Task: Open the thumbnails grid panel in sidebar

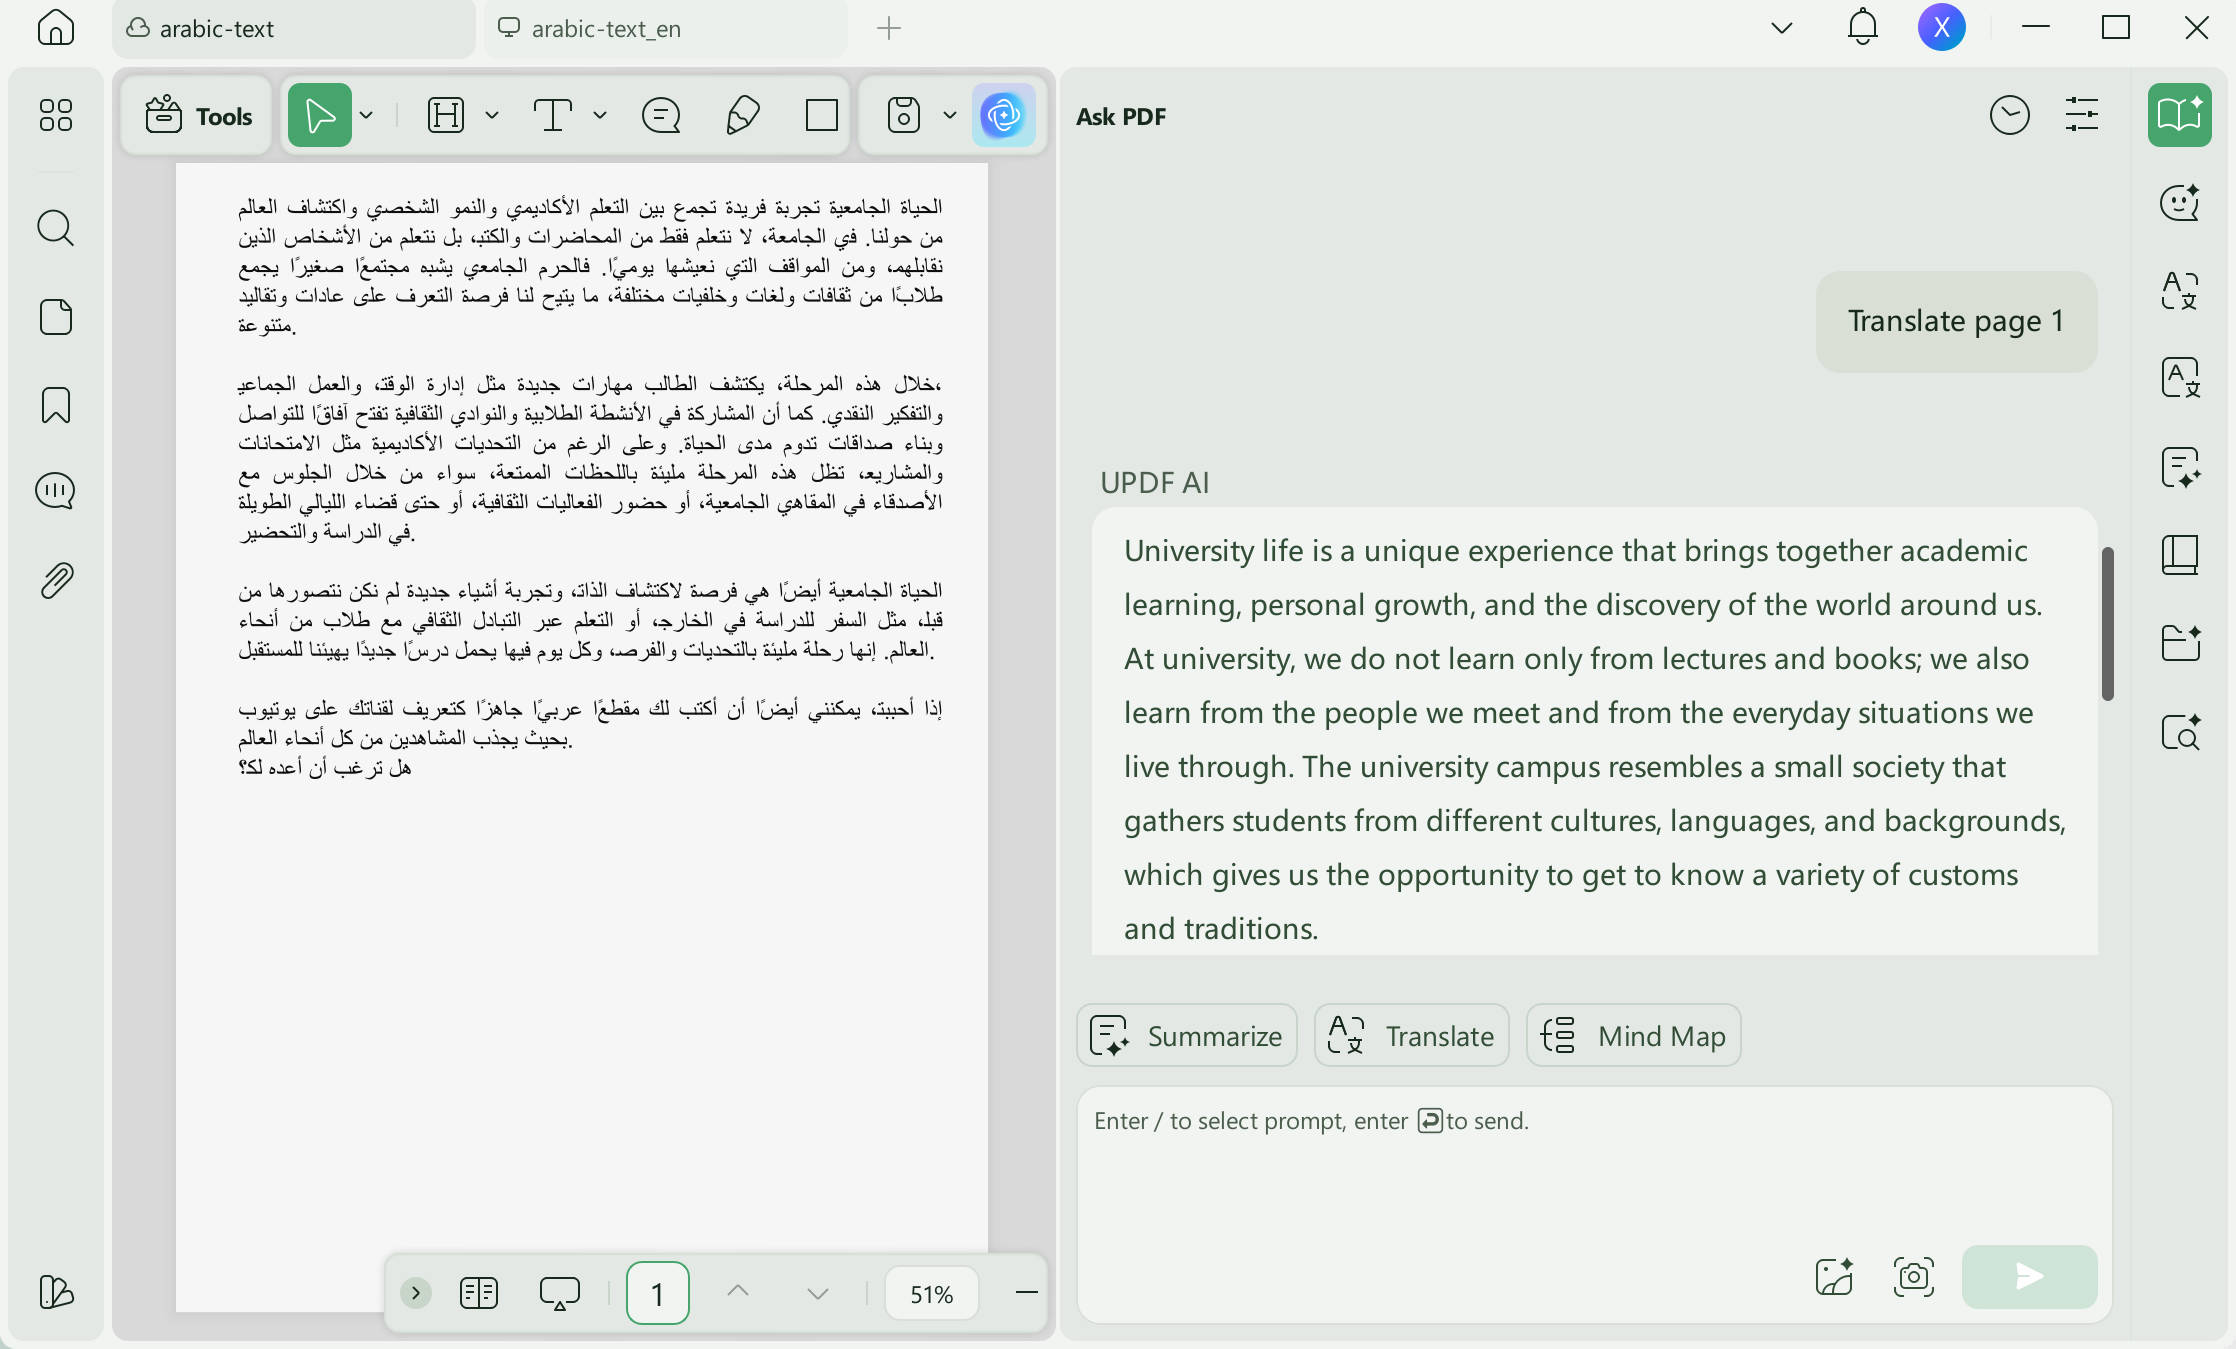Action: [55, 115]
